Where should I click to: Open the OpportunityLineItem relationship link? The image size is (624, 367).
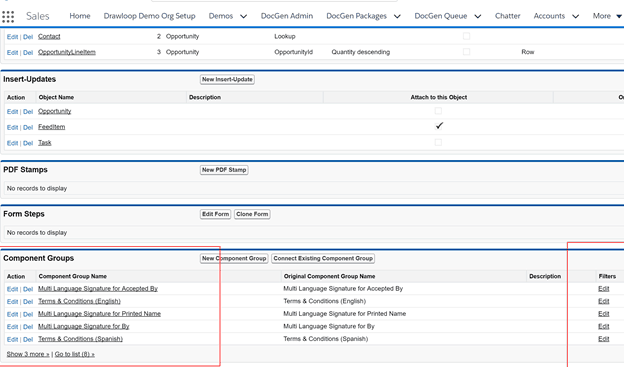click(67, 52)
